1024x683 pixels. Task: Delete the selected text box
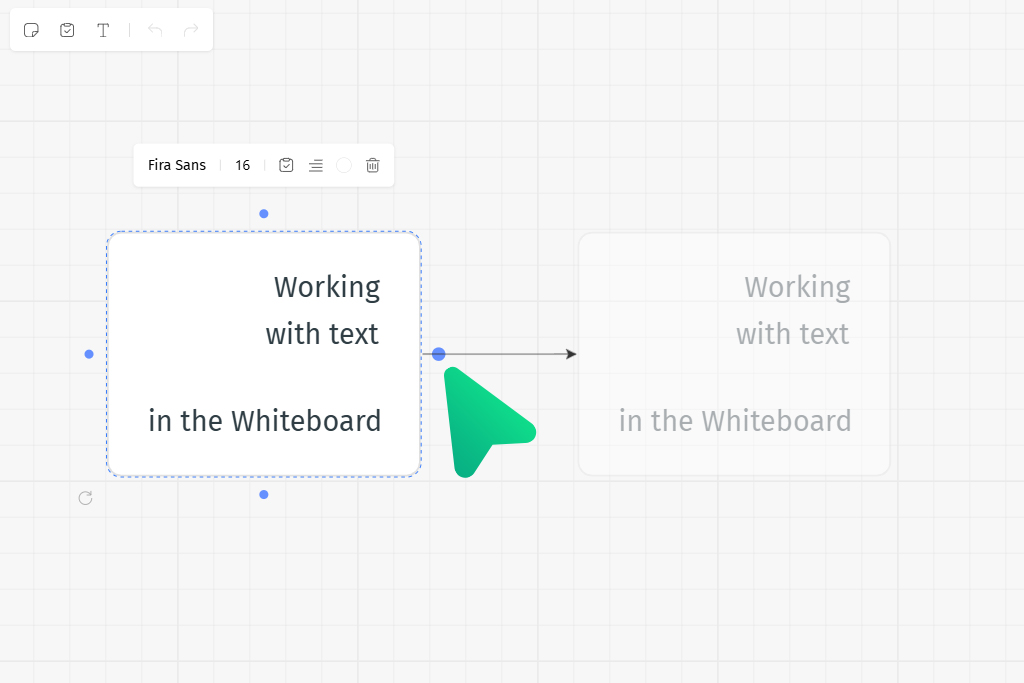pyautogui.click(x=372, y=165)
